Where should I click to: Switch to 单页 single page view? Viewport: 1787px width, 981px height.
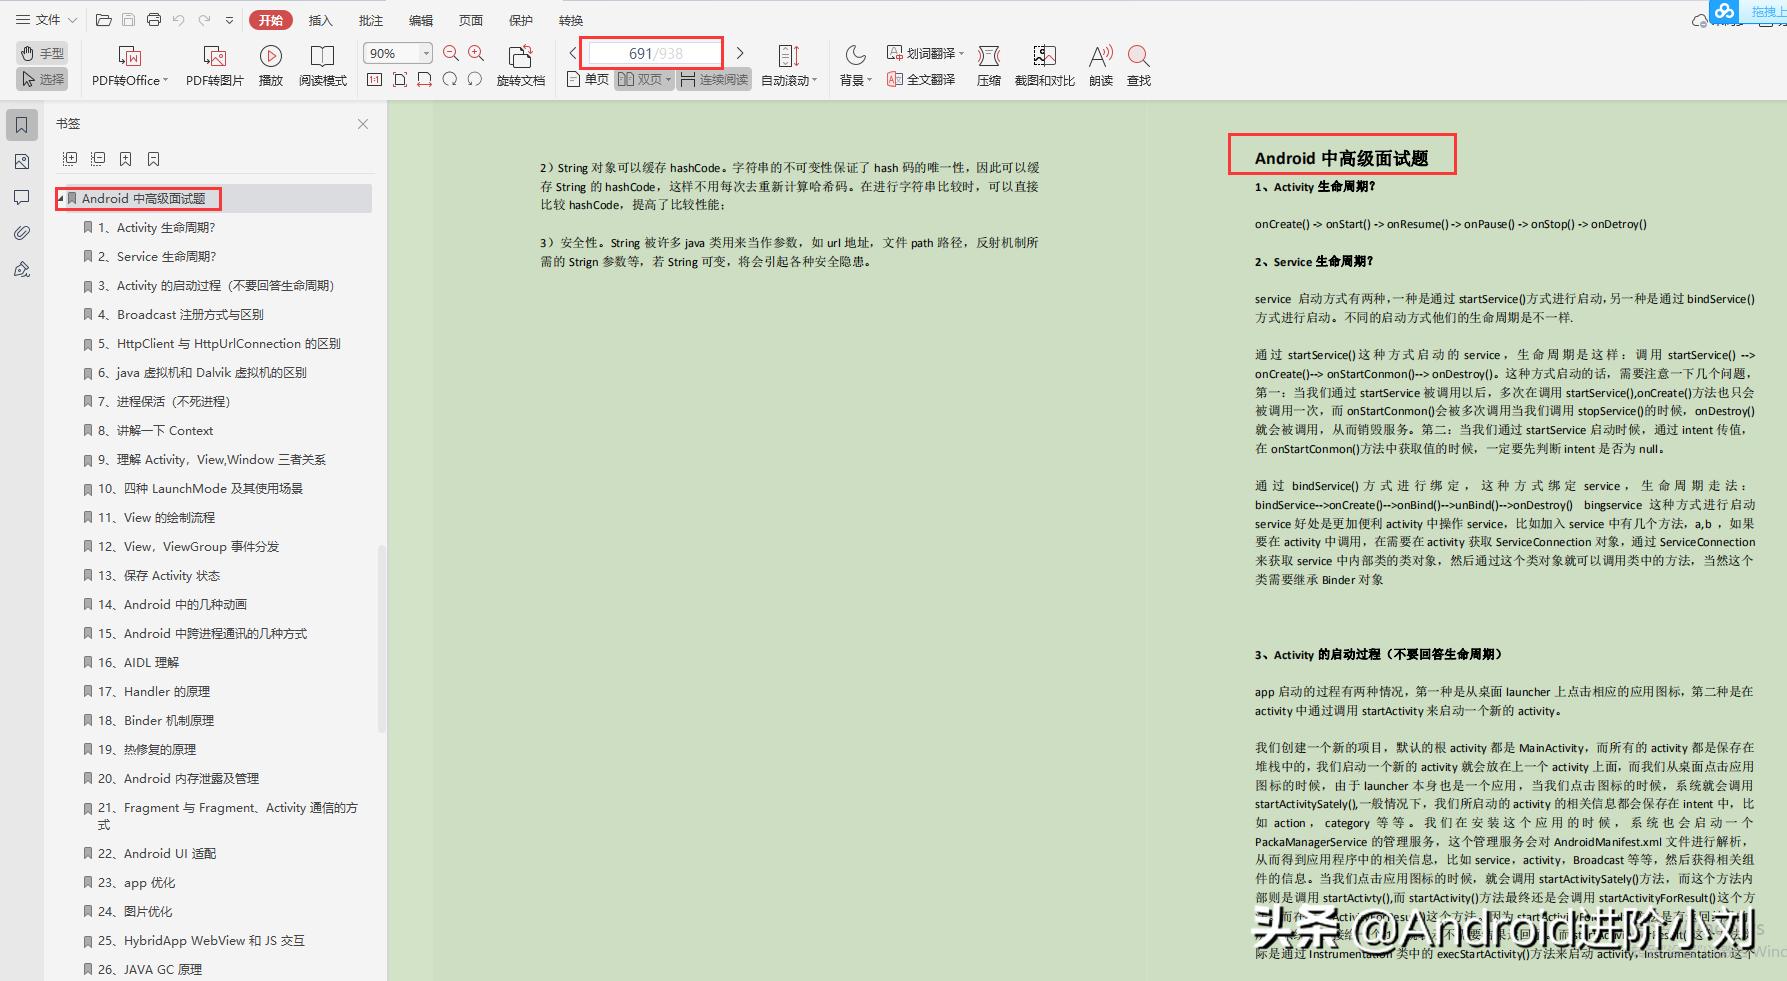point(587,80)
